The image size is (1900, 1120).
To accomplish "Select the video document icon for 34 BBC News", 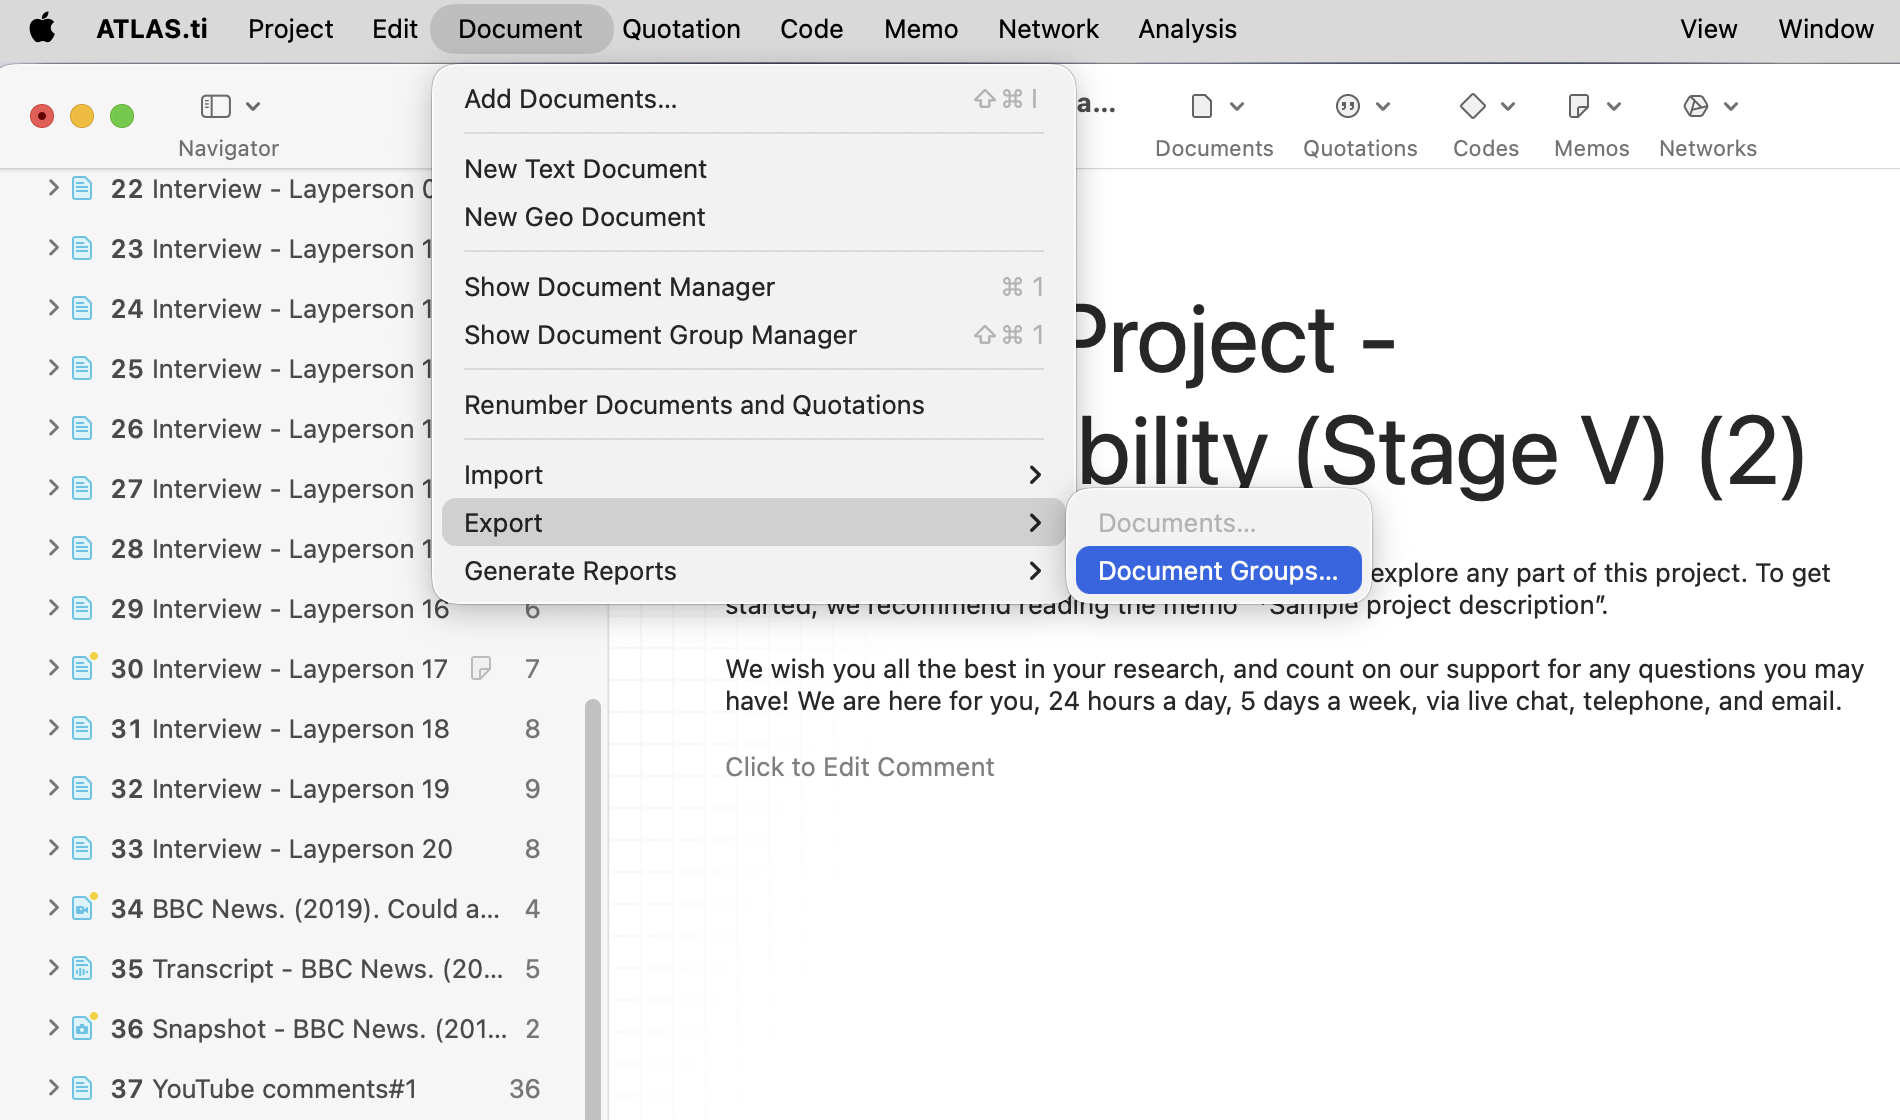I will [x=83, y=908].
